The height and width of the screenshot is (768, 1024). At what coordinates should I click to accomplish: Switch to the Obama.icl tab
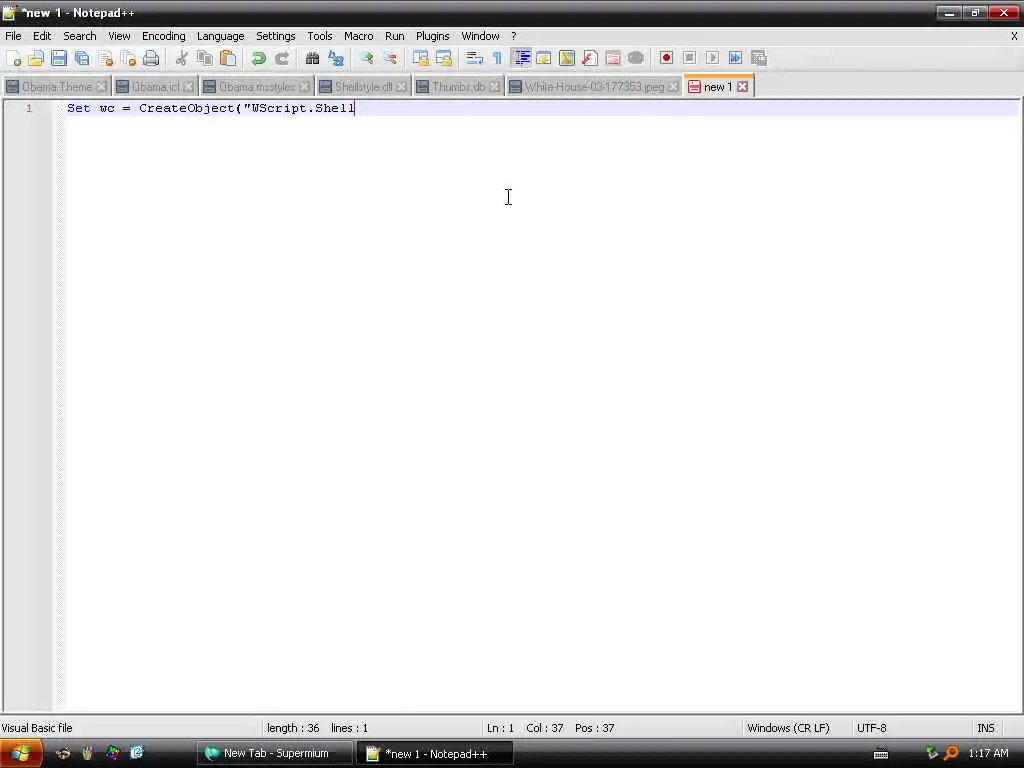pos(155,87)
